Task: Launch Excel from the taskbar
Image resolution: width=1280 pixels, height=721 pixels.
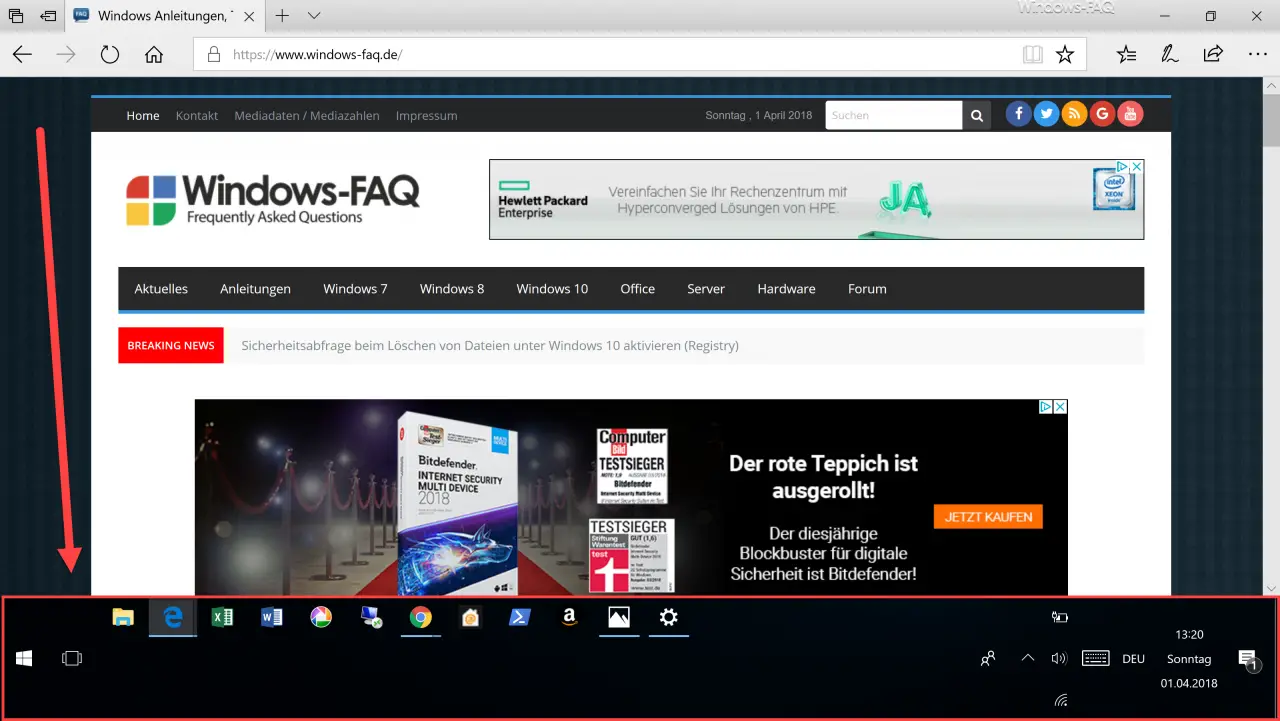Action: 222,617
